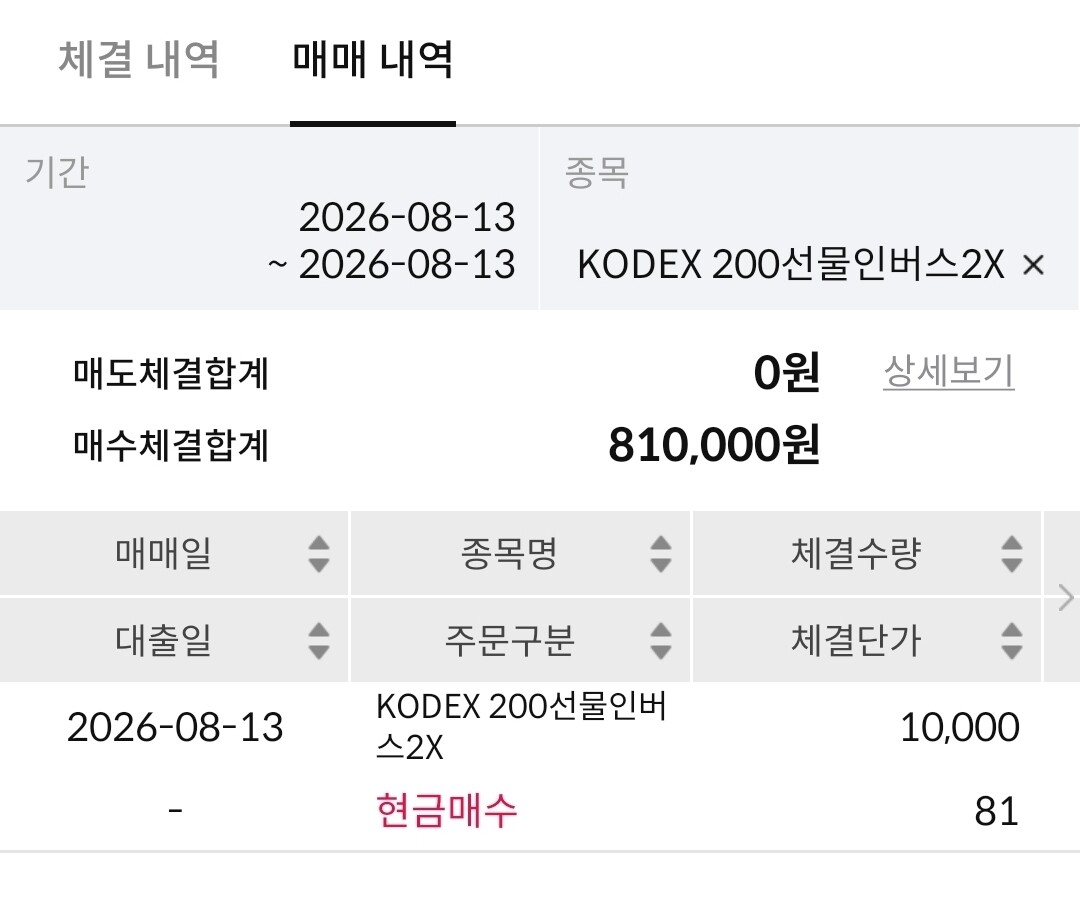The width and height of the screenshot is (1080, 905).
Task: Click the 810,000원 buy total amount
Action: click(714, 445)
